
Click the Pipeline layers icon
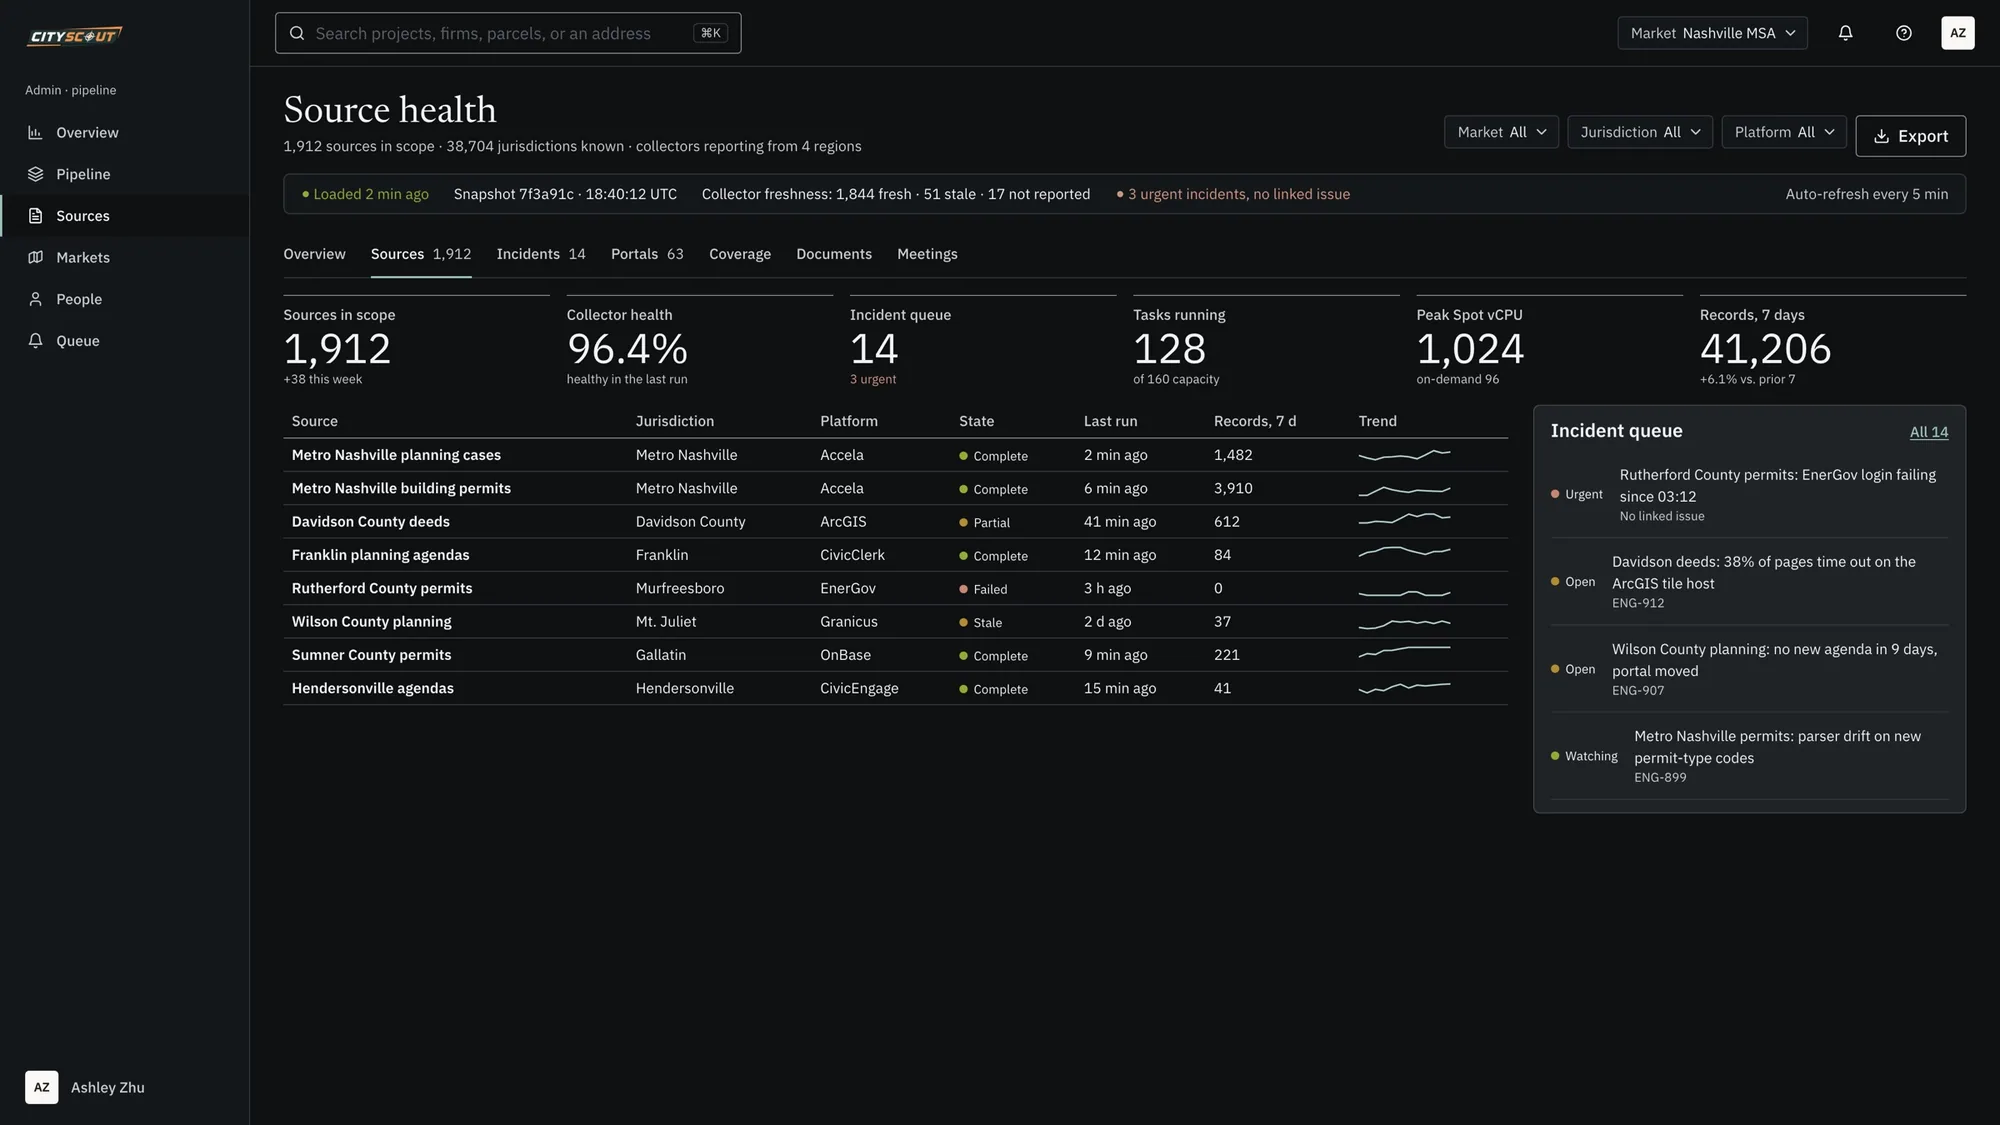coord(35,174)
